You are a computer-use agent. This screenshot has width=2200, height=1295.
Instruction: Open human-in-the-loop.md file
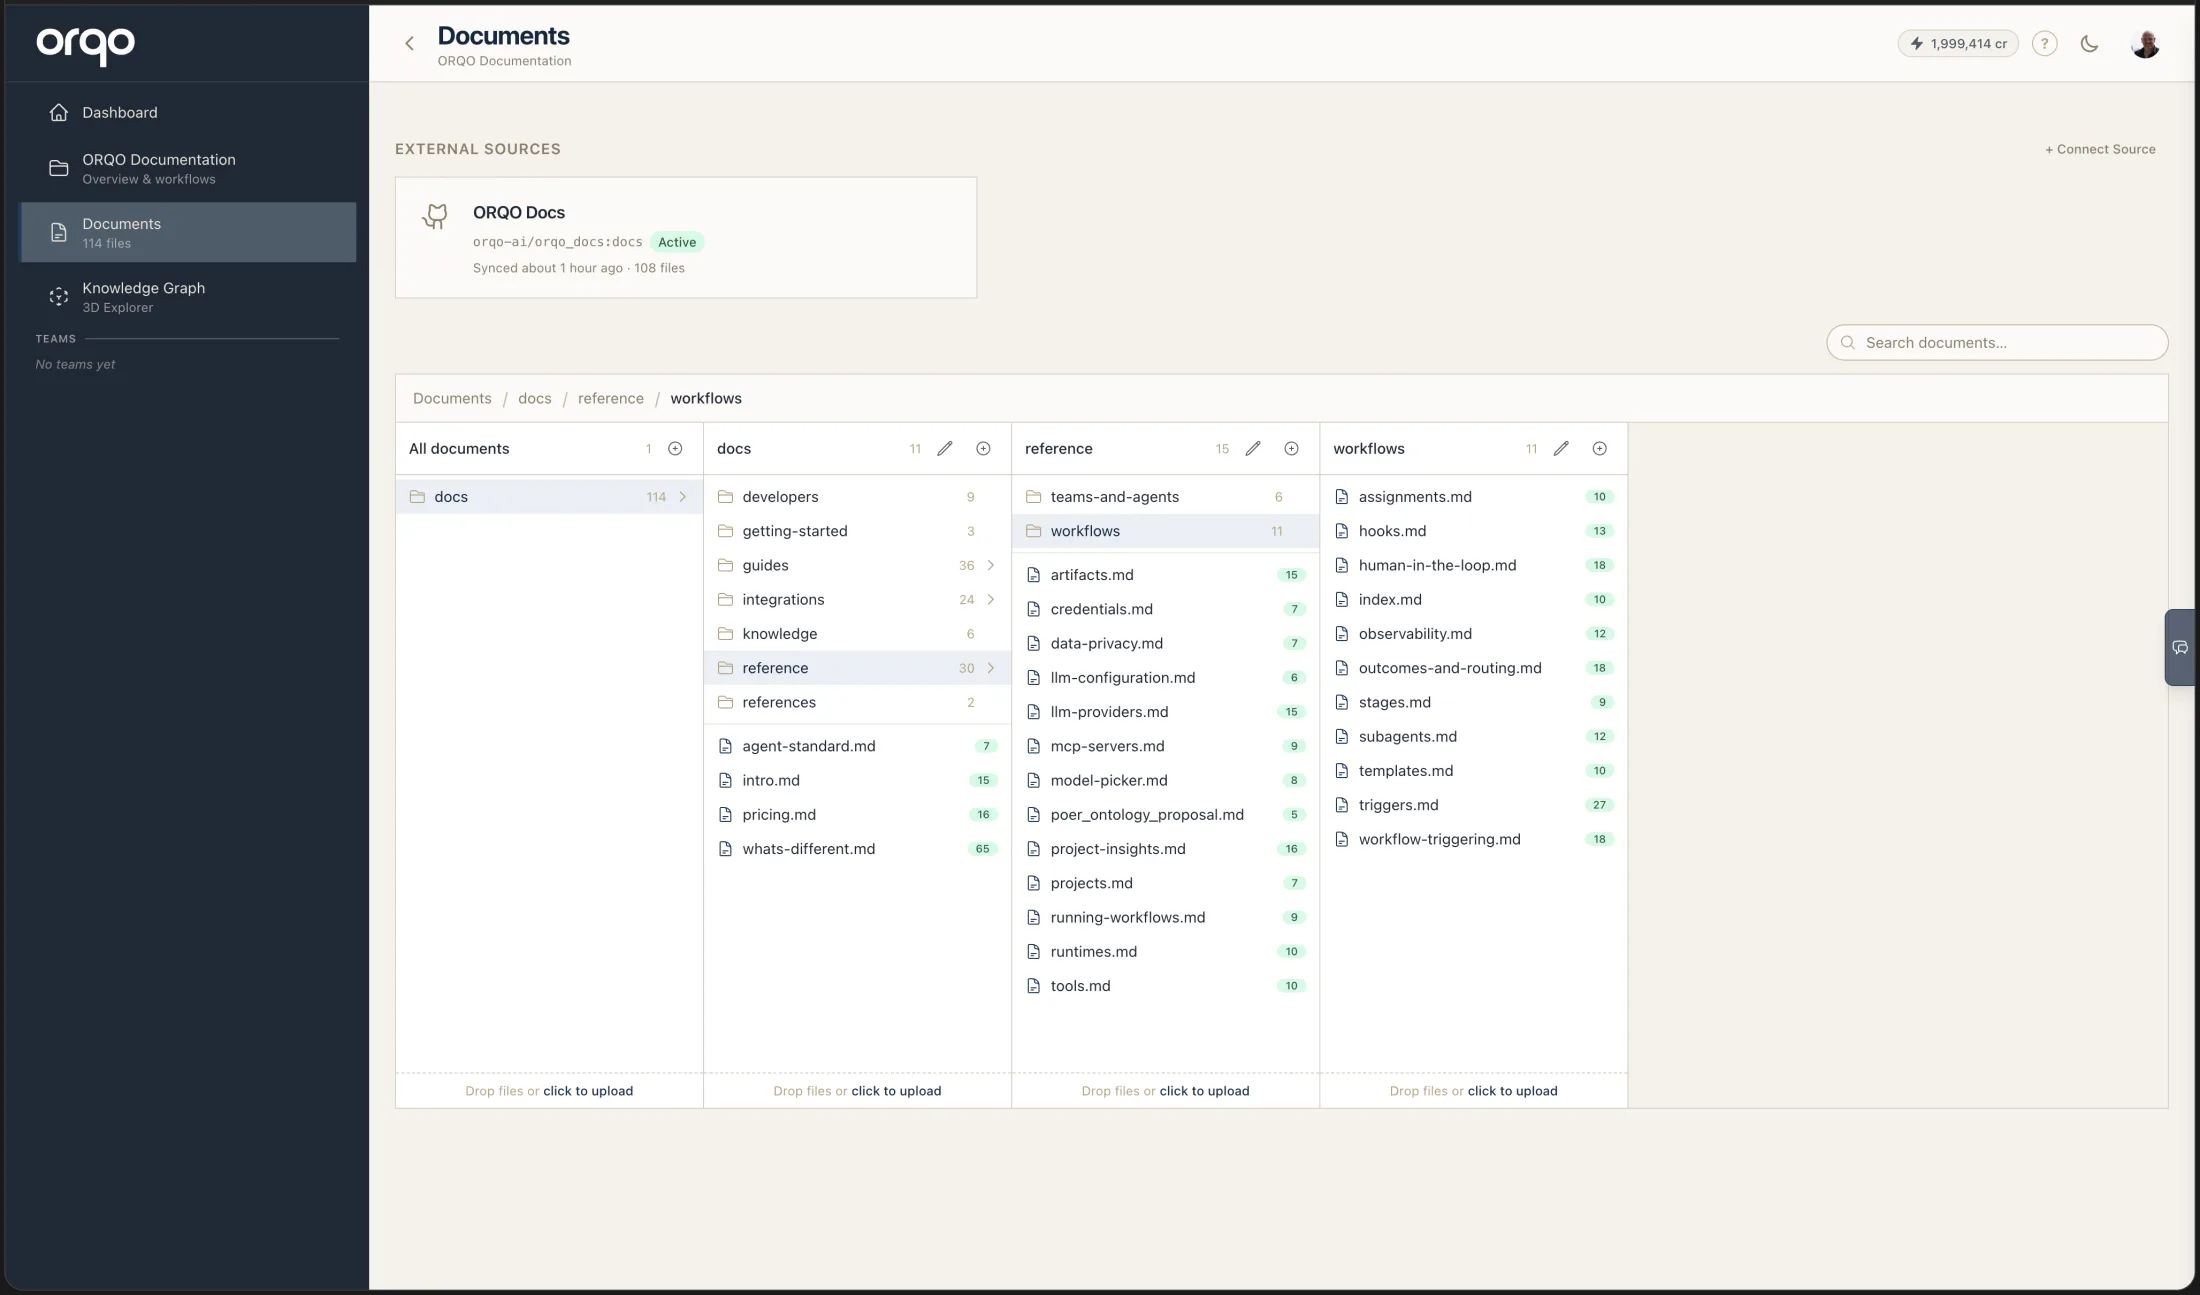(x=1473, y=566)
